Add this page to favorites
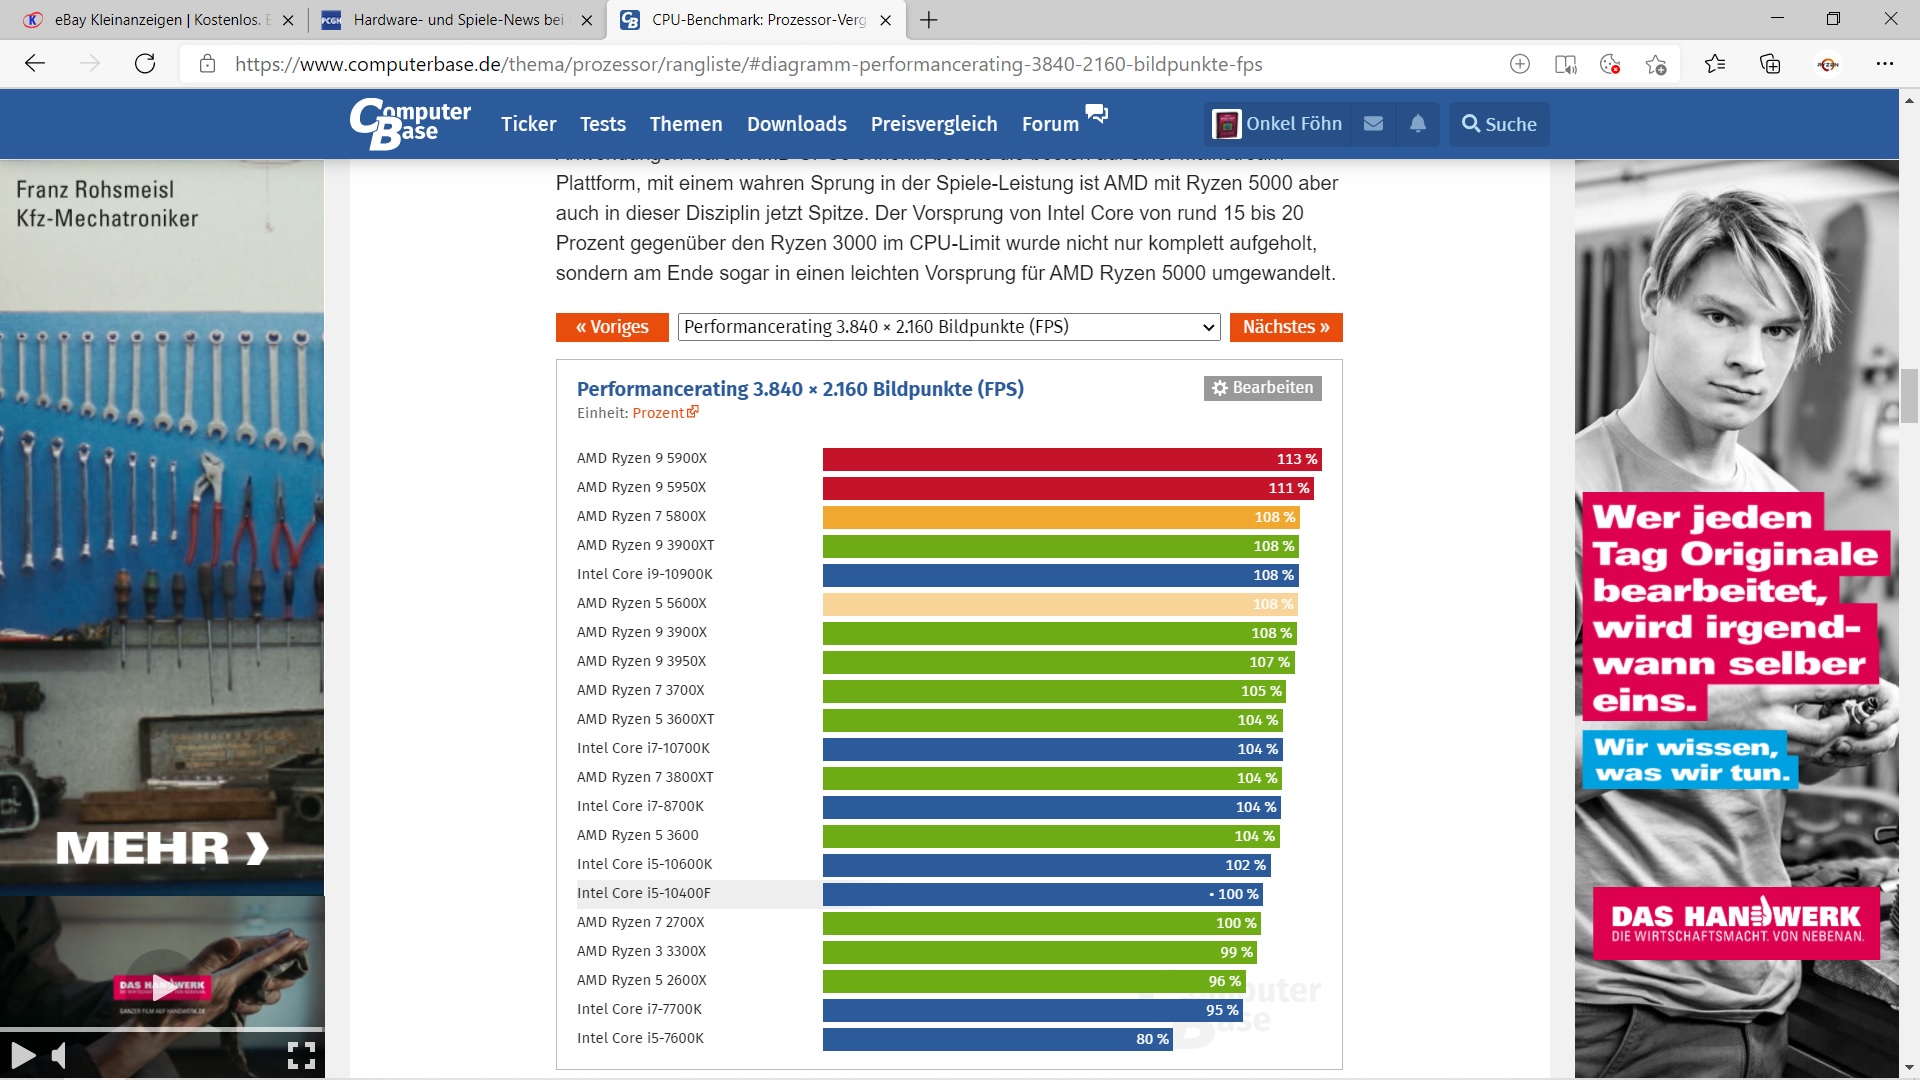Viewport: 1920px width, 1080px height. (x=1655, y=64)
